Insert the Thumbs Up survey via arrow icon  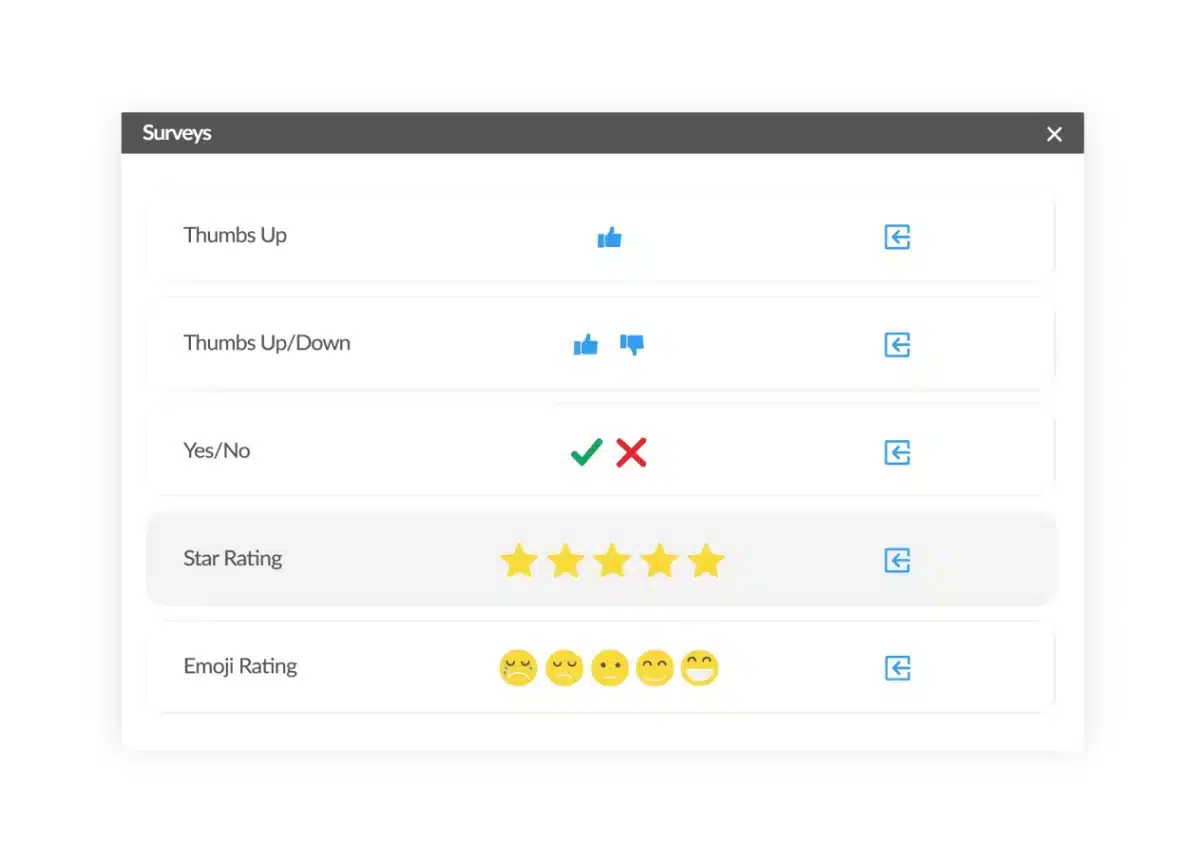click(897, 237)
